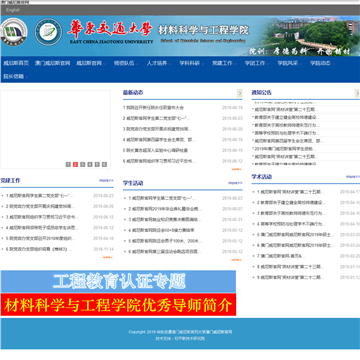Jump to slide 3 of the carousel
Screen dimensions: 360x360
[x=83, y=164]
